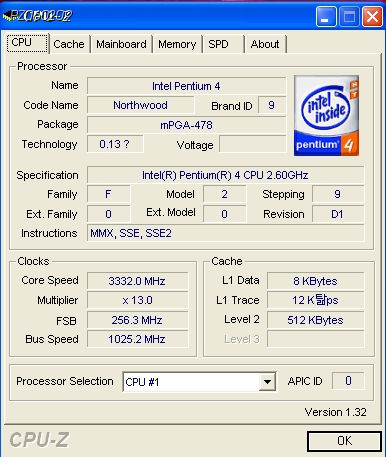The height and width of the screenshot is (457, 386).
Task: Click the FSB value 256.3 MHz
Action: 137,320
